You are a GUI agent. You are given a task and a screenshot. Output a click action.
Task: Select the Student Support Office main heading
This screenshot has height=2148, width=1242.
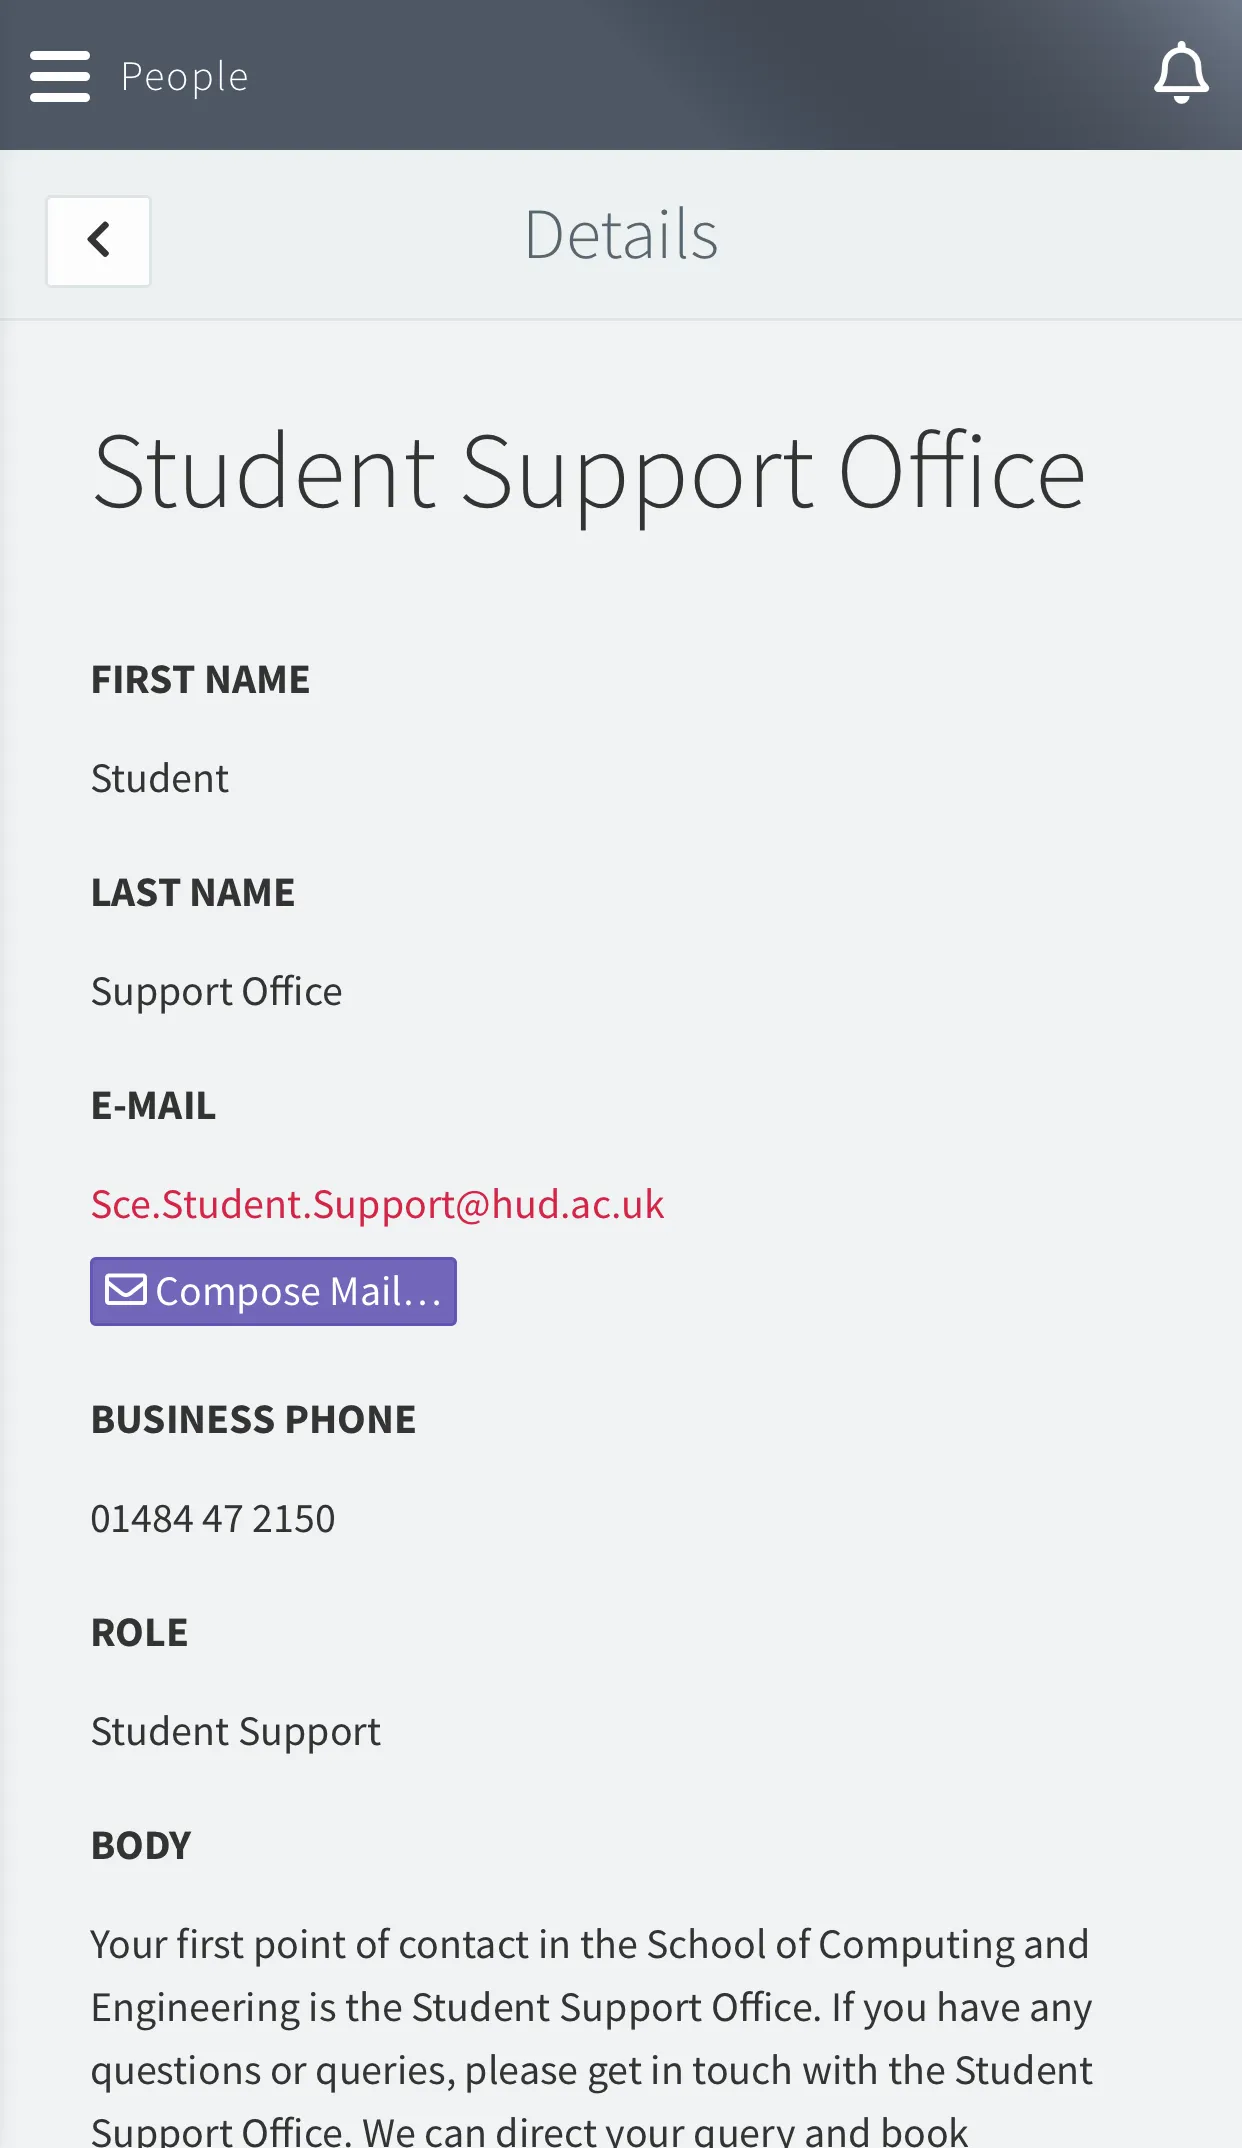(x=588, y=472)
